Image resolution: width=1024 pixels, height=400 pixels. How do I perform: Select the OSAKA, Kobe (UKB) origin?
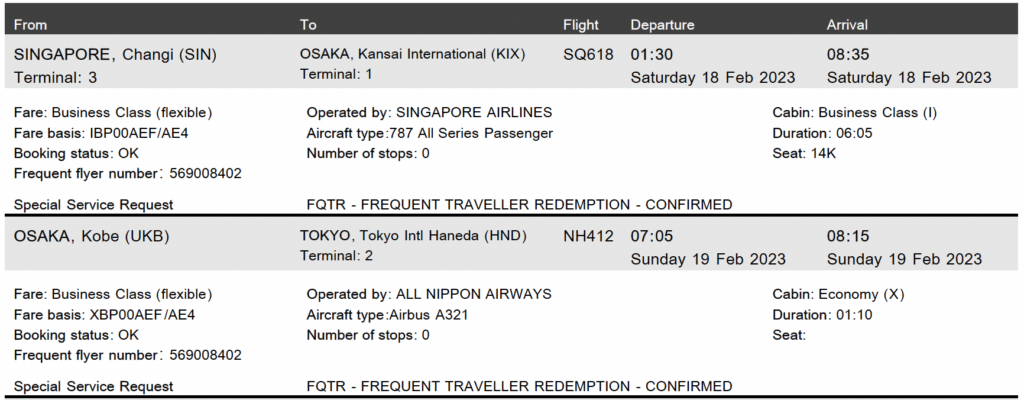point(92,237)
